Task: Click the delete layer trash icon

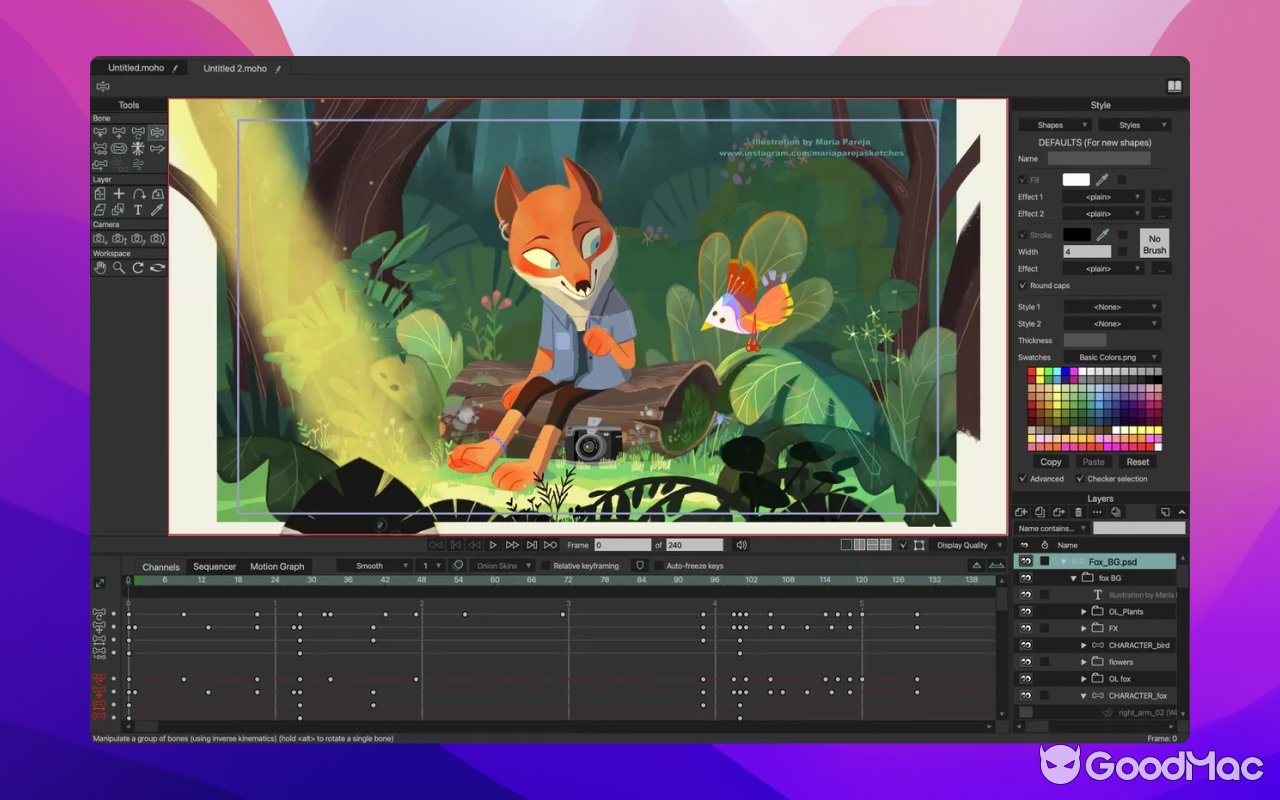Action: click(1078, 512)
